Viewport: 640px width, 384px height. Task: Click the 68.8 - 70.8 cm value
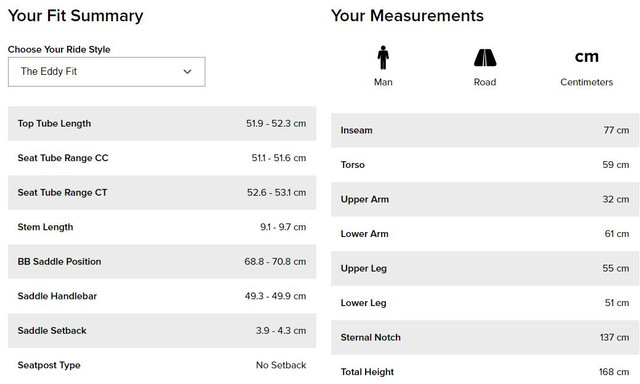275,262
